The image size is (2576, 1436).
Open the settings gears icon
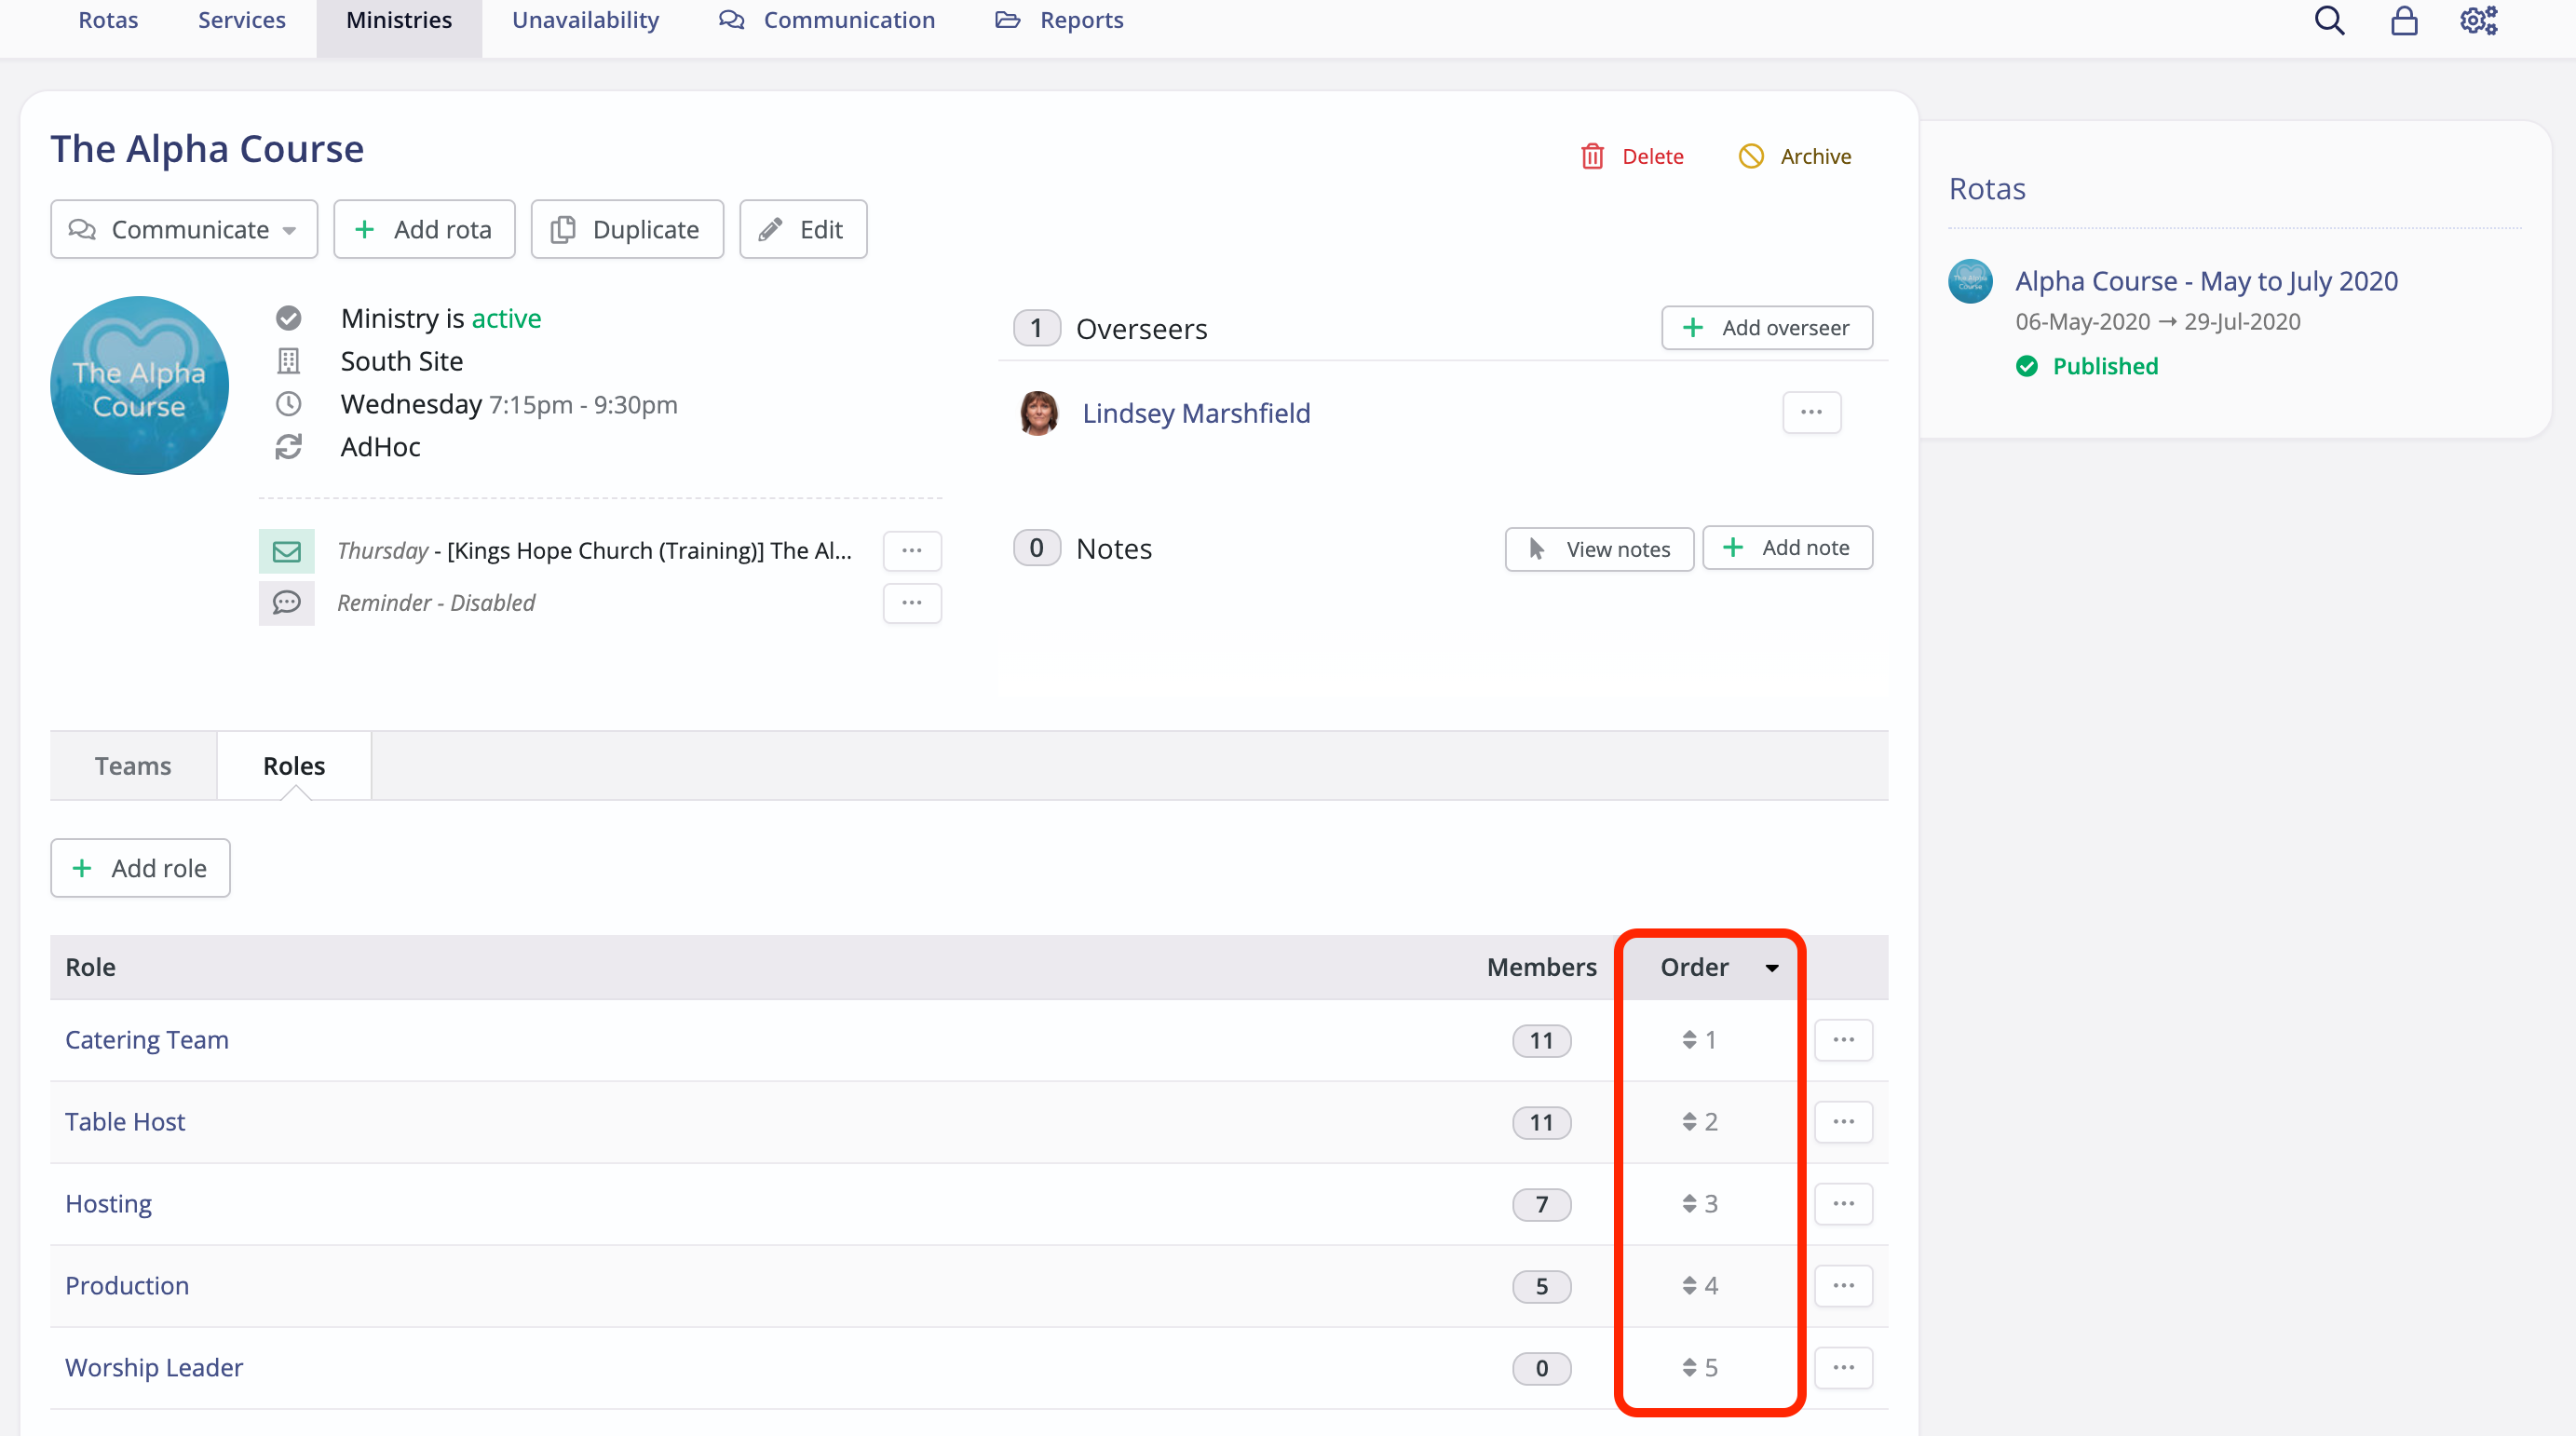[2479, 21]
